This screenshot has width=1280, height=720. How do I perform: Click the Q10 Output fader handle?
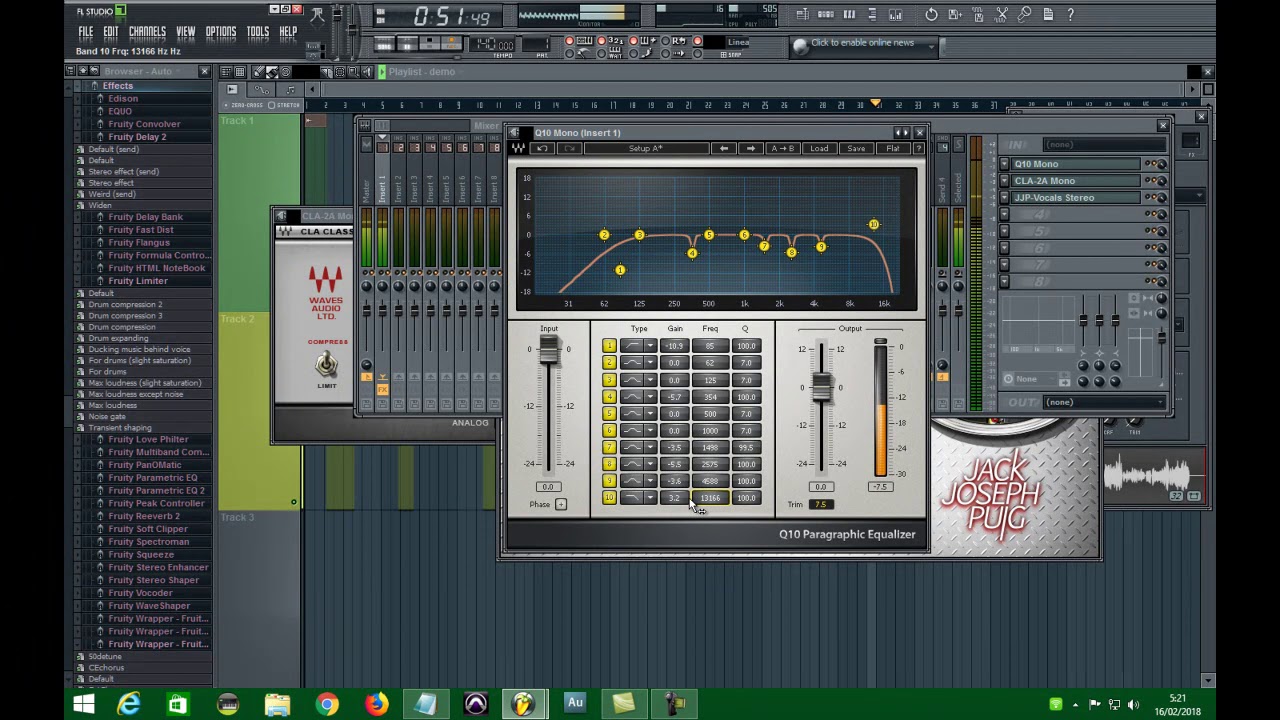pos(821,387)
